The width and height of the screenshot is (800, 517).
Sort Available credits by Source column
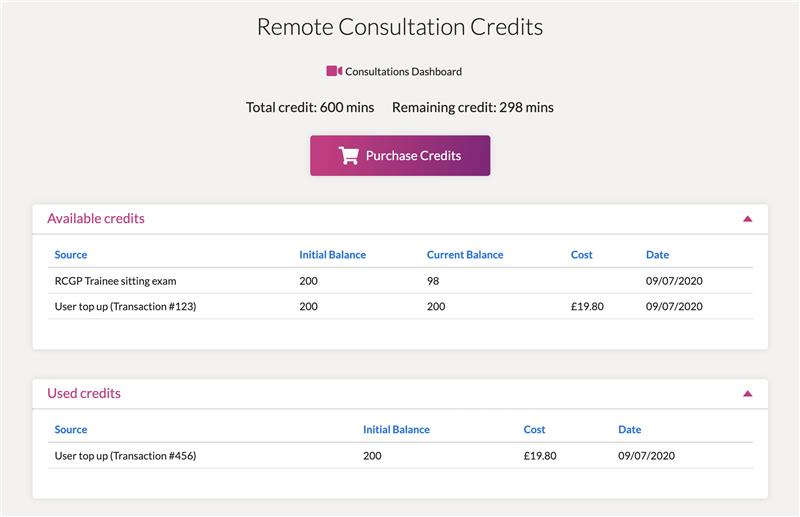tap(71, 255)
